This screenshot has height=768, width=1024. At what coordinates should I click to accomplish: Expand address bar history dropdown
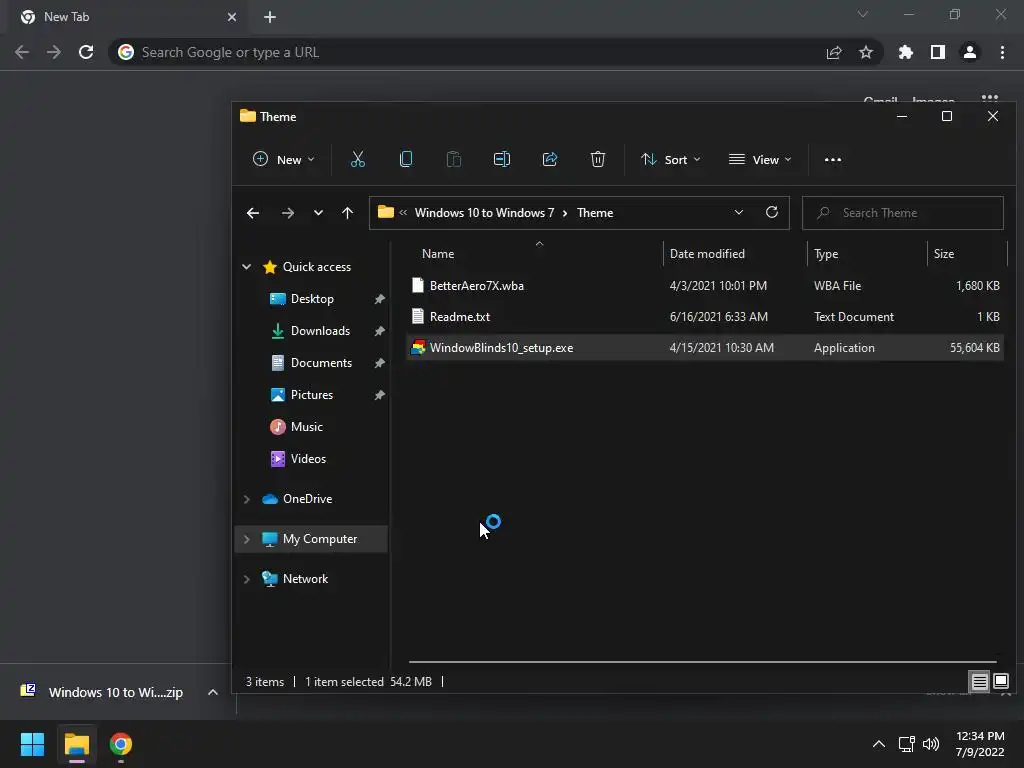(x=739, y=212)
